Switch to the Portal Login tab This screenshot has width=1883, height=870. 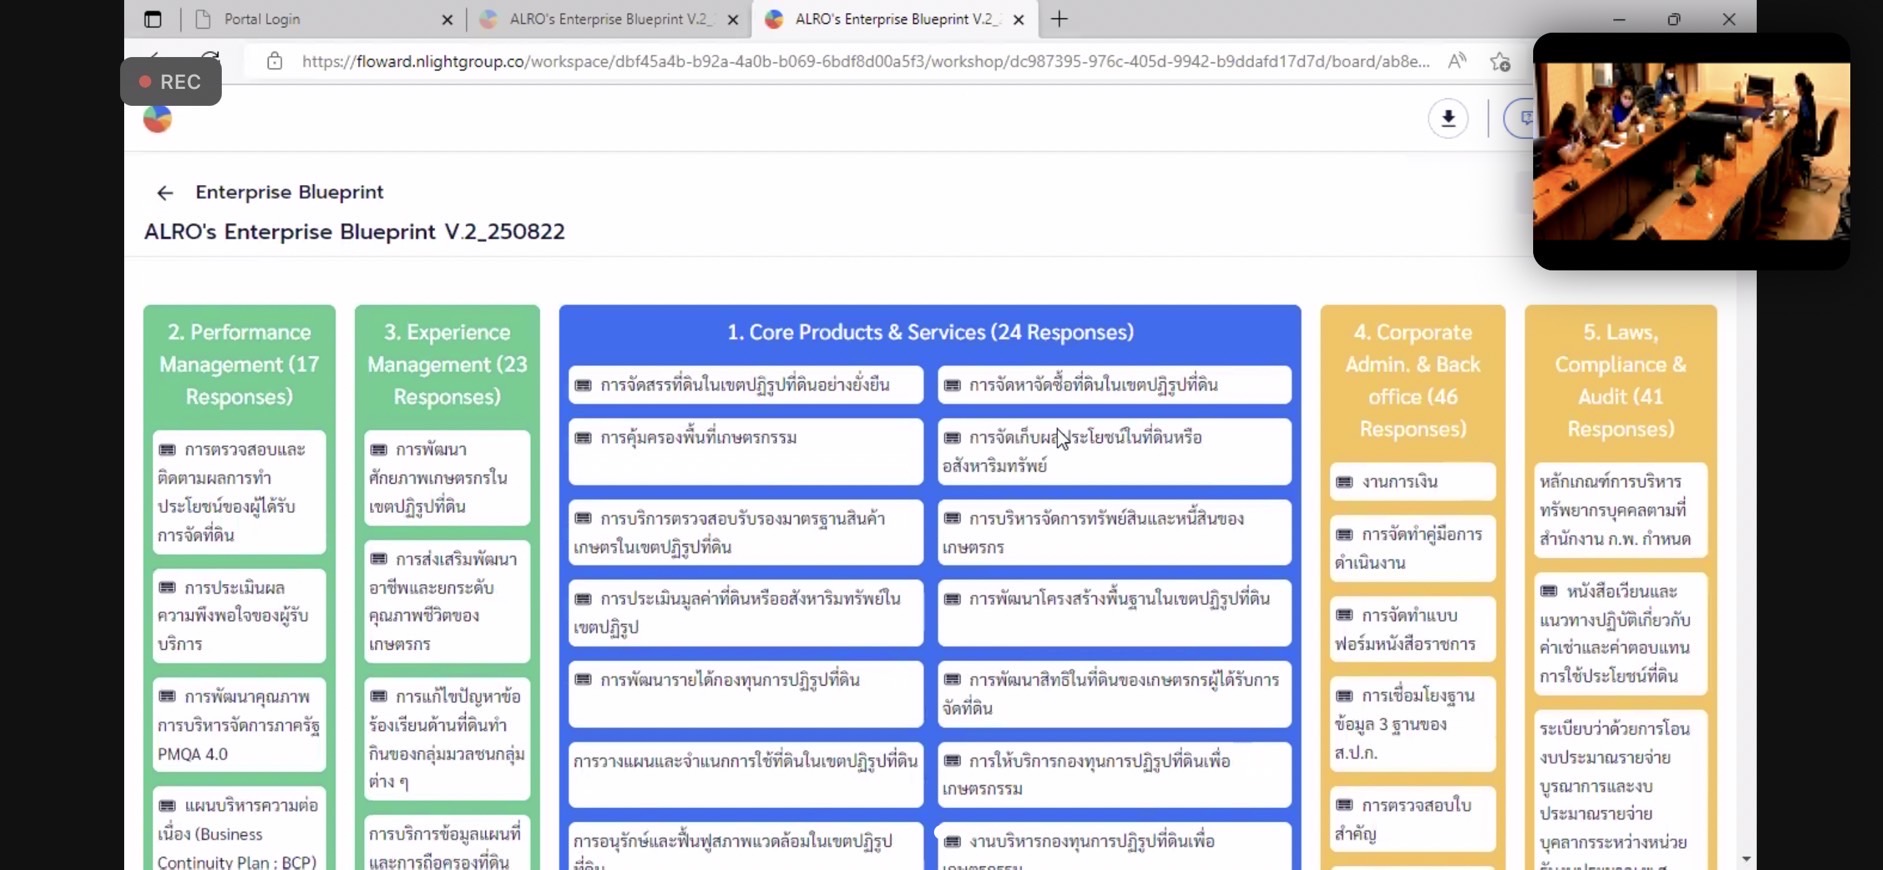[x=323, y=19]
